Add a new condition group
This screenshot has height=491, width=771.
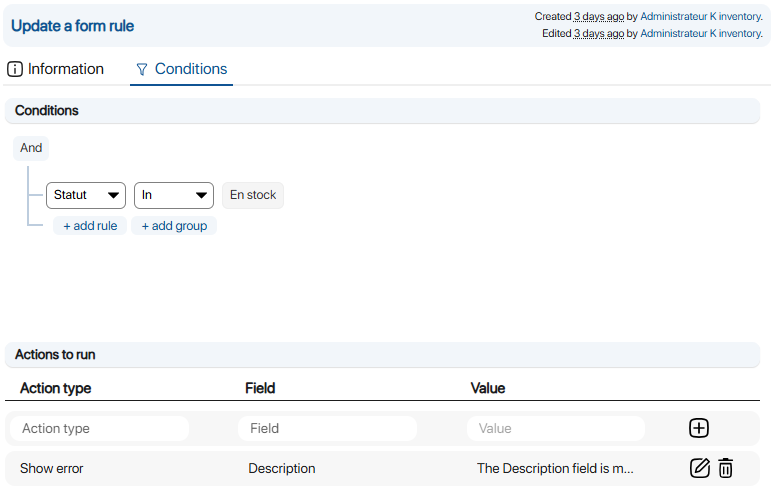point(174,226)
